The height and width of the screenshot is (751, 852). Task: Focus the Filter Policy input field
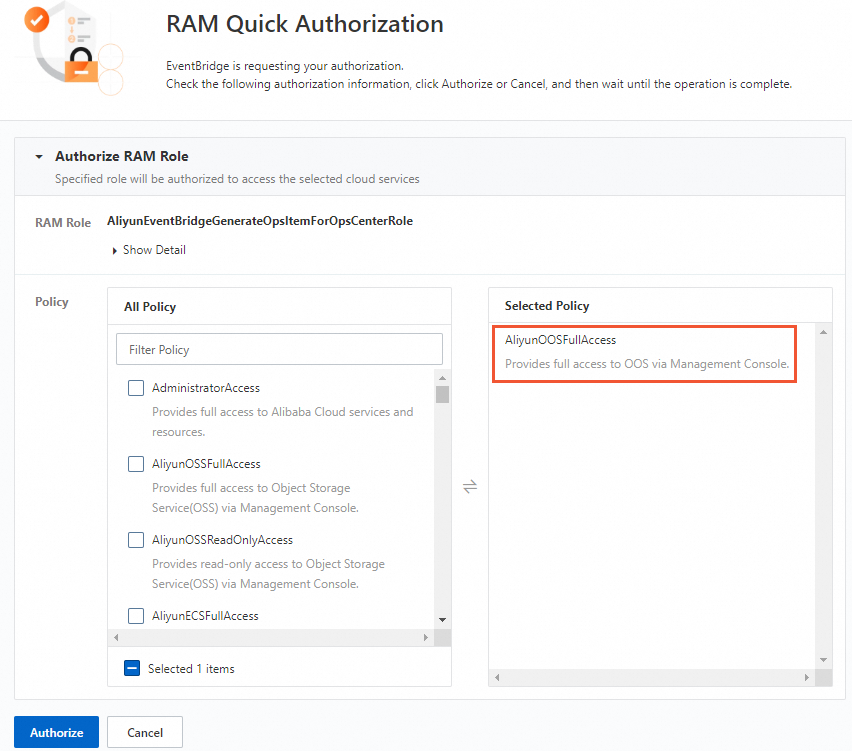(279, 349)
